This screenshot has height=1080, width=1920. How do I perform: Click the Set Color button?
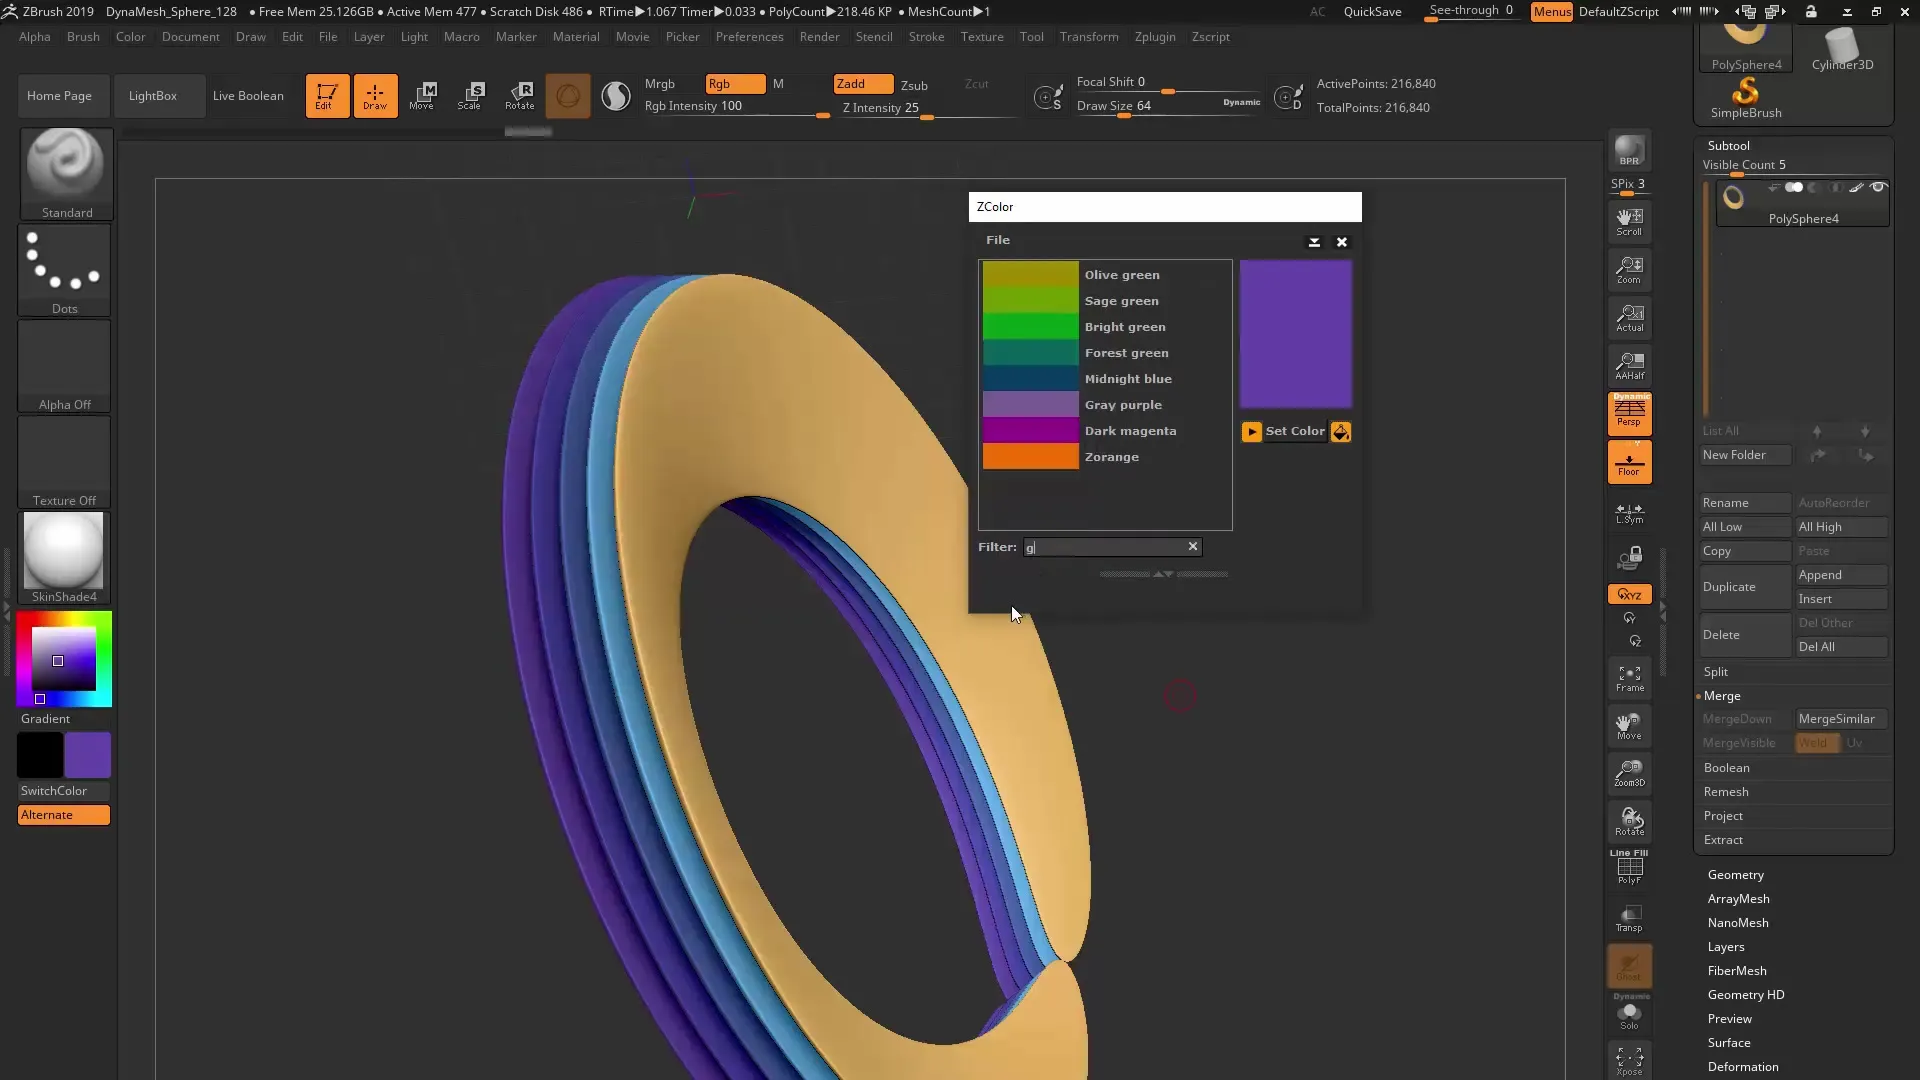point(1295,432)
